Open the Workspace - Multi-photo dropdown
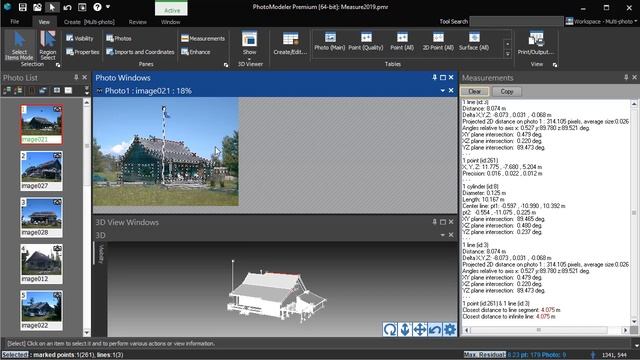This screenshot has height=360, width=640. point(602,21)
